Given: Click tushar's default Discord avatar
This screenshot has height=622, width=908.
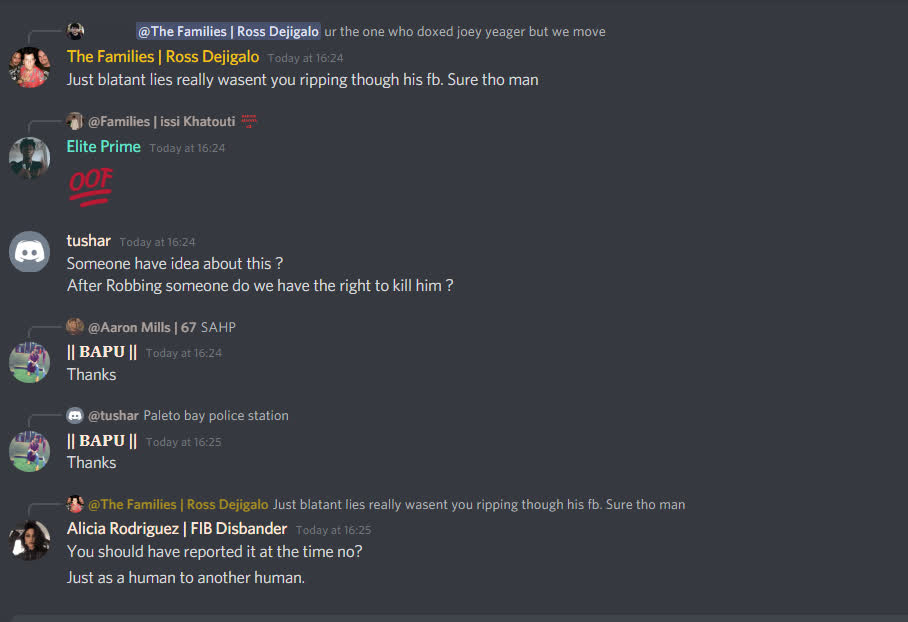Looking at the screenshot, I should (x=29, y=250).
